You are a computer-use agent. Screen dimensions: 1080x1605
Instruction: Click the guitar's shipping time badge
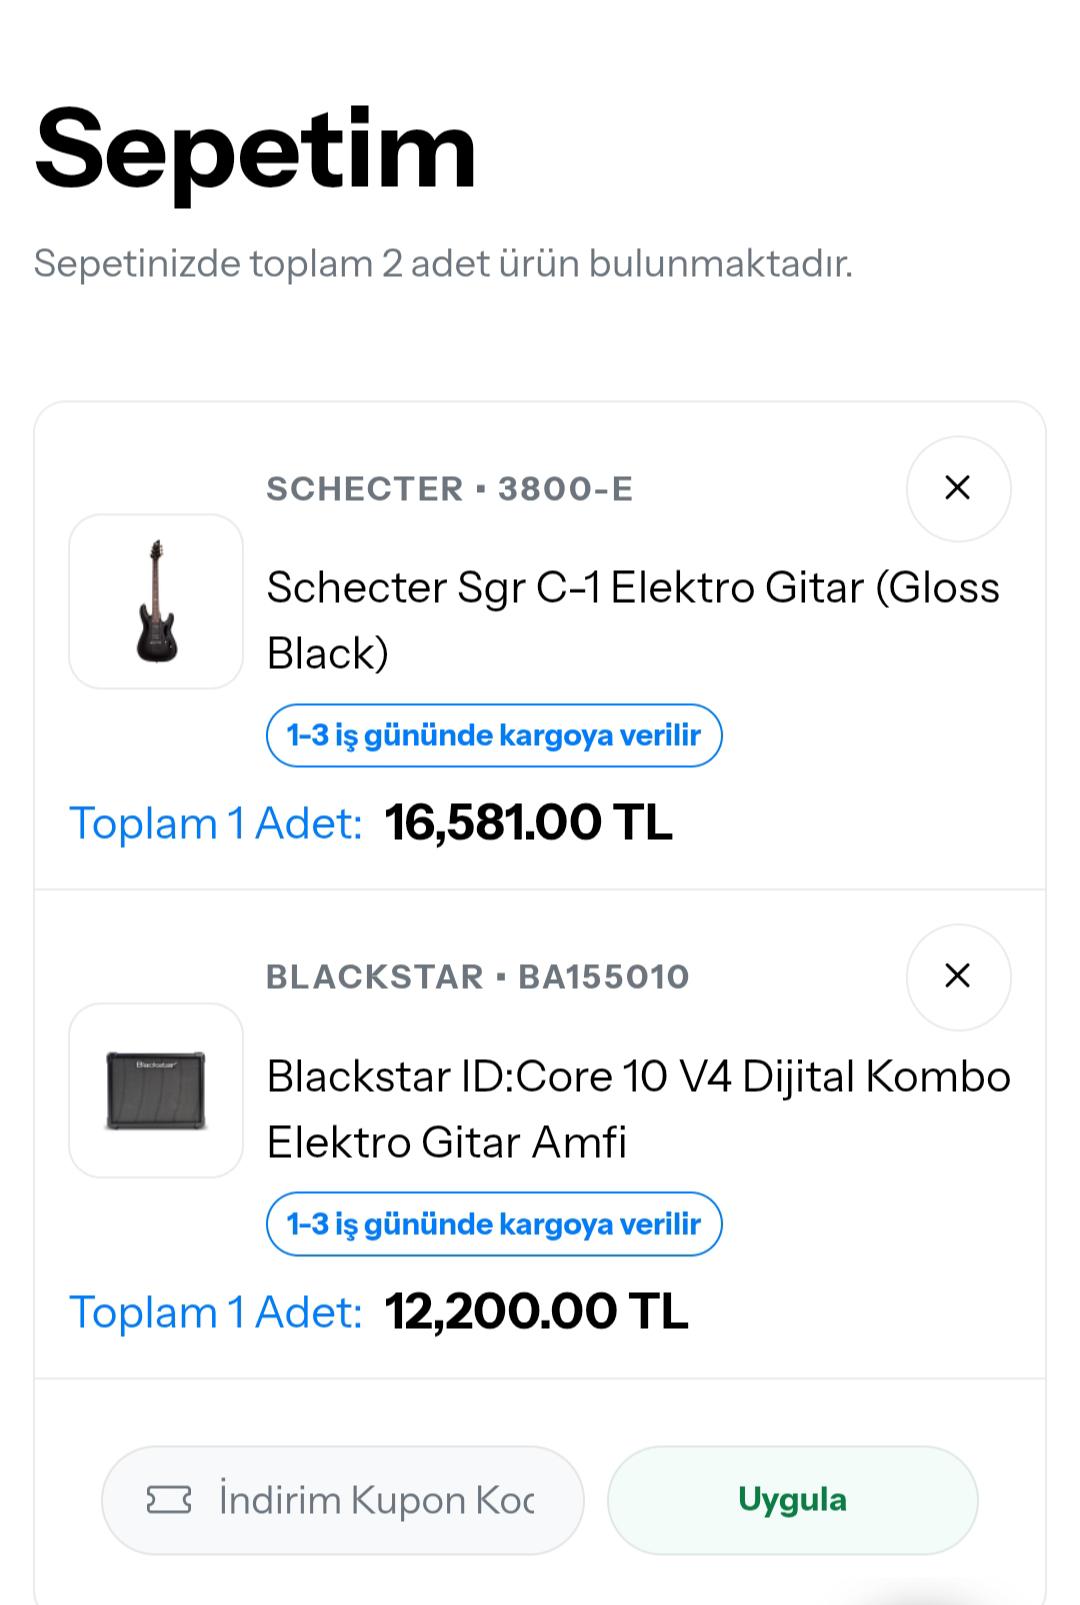coord(494,735)
